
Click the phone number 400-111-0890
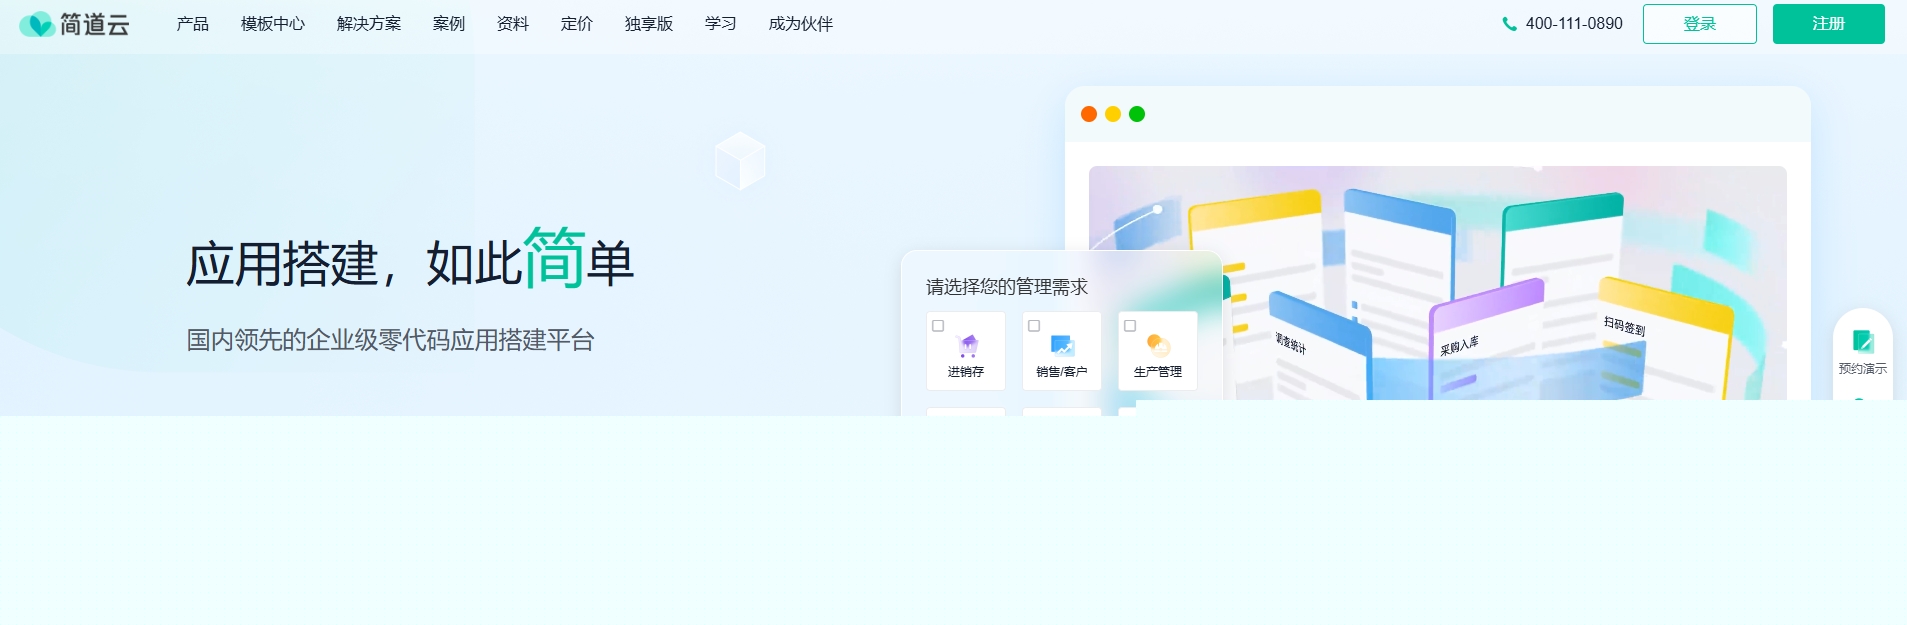1574,24
